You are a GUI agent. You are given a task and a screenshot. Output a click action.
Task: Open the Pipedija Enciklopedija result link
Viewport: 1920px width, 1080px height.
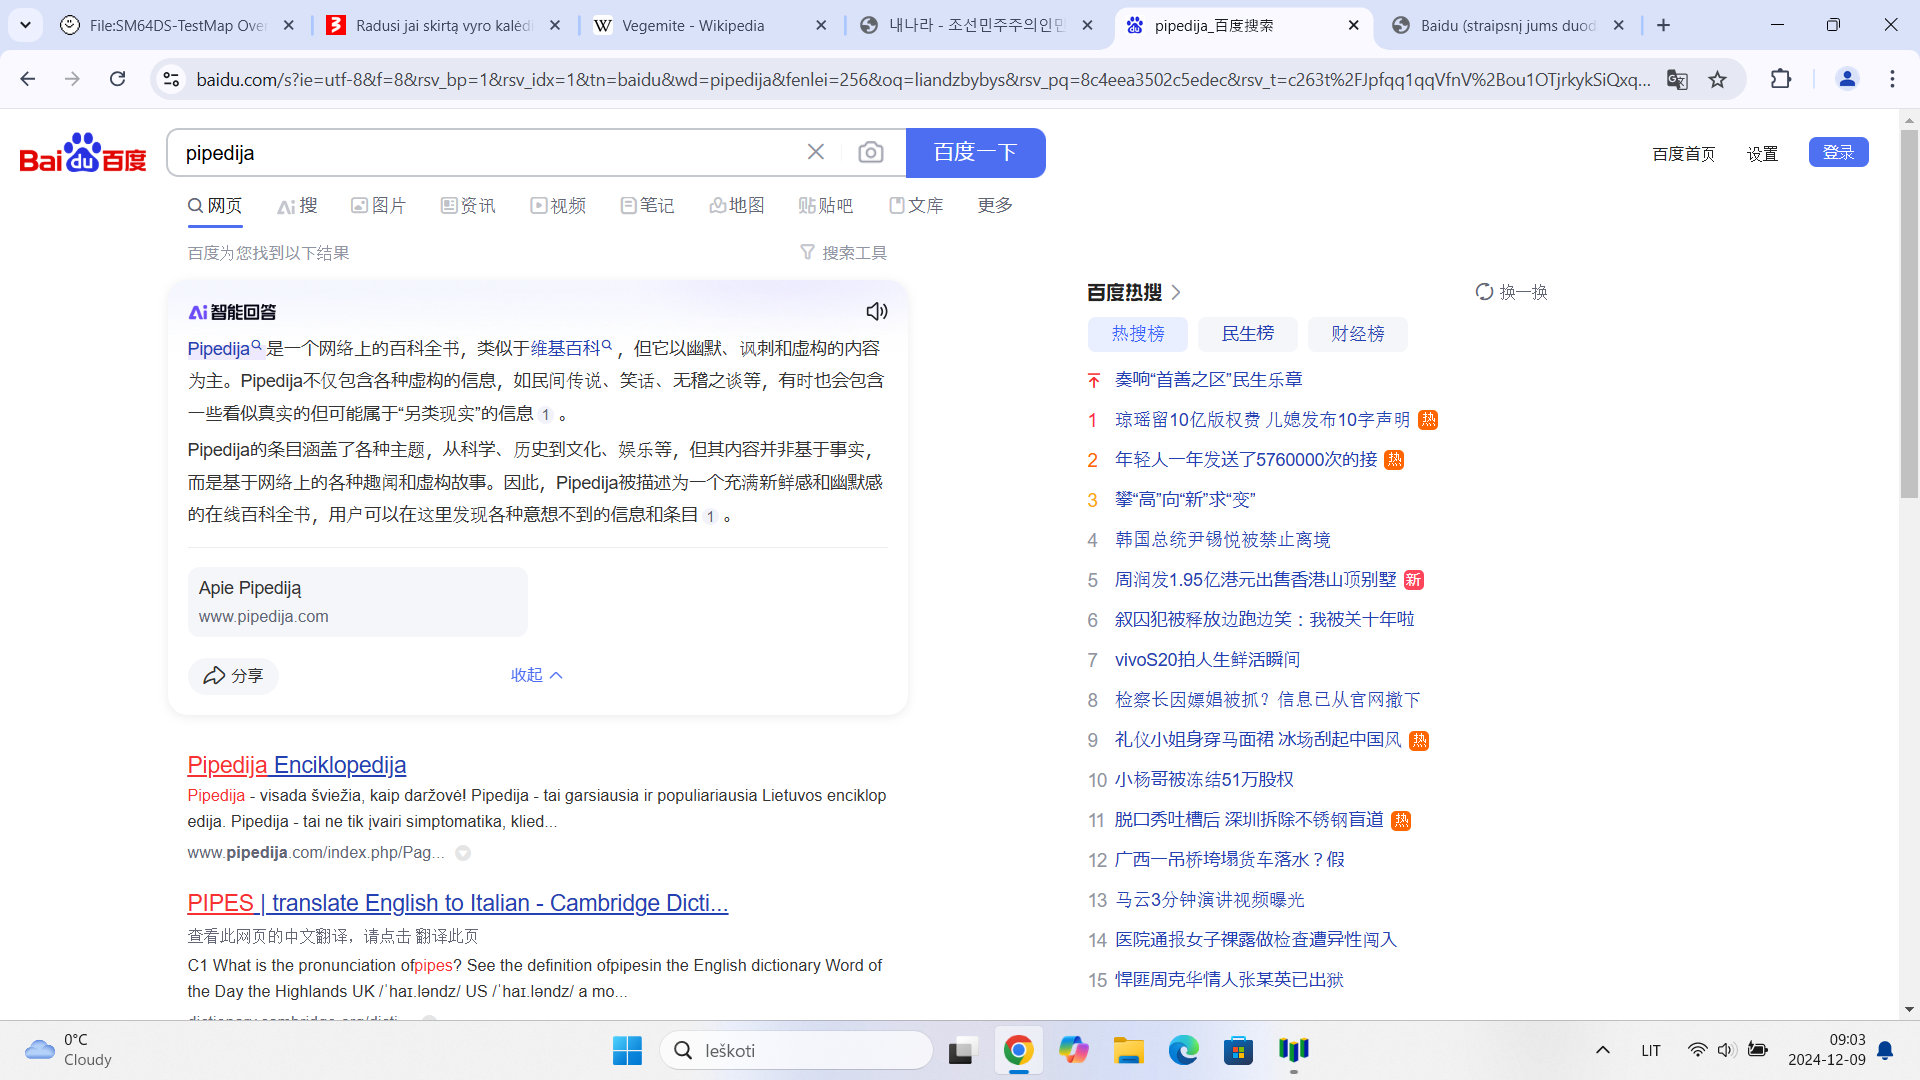tap(297, 765)
